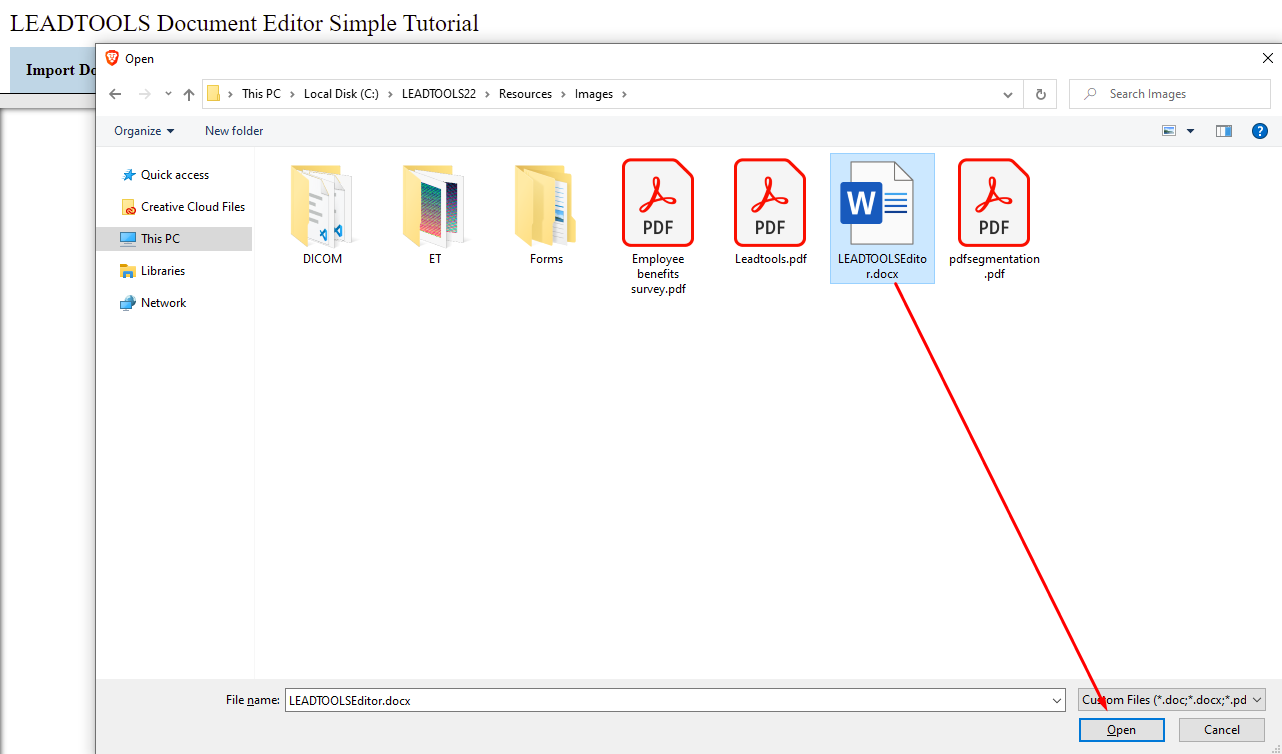Expand the Local Disk (C:) breadcrumb chevron
Screen dimensions: 1282x754
tap(390, 94)
